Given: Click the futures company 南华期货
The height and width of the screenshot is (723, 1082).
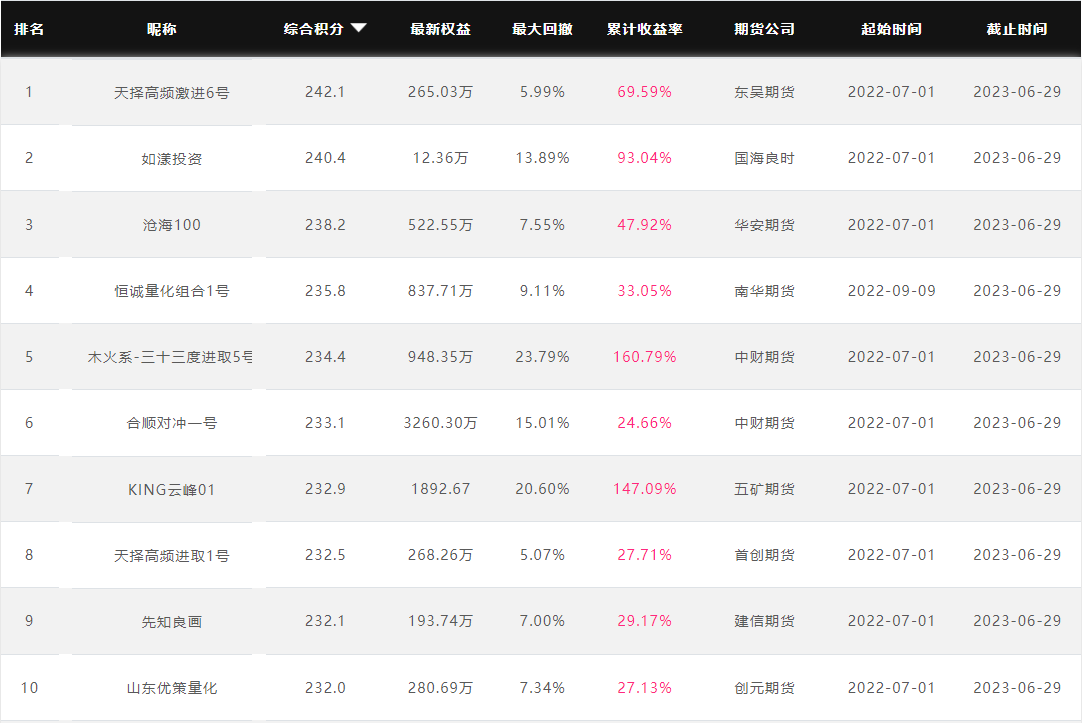Looking at the screenshot, I should click(764, 290).
